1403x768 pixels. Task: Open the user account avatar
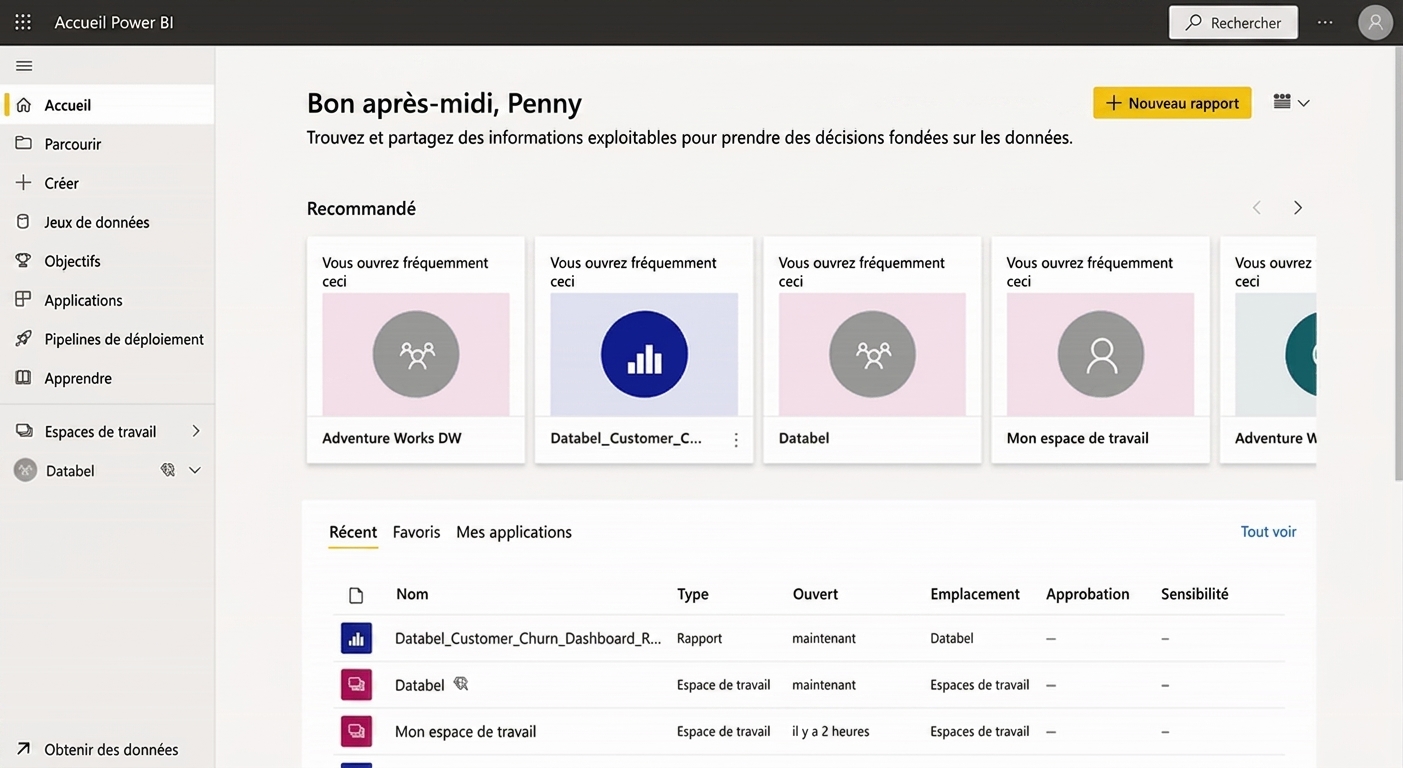pos(1376,22)
